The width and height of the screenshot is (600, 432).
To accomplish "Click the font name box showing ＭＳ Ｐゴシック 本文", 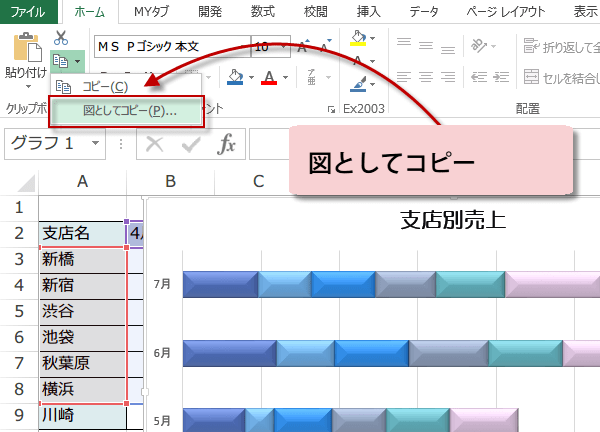I will tap(172, 47).
